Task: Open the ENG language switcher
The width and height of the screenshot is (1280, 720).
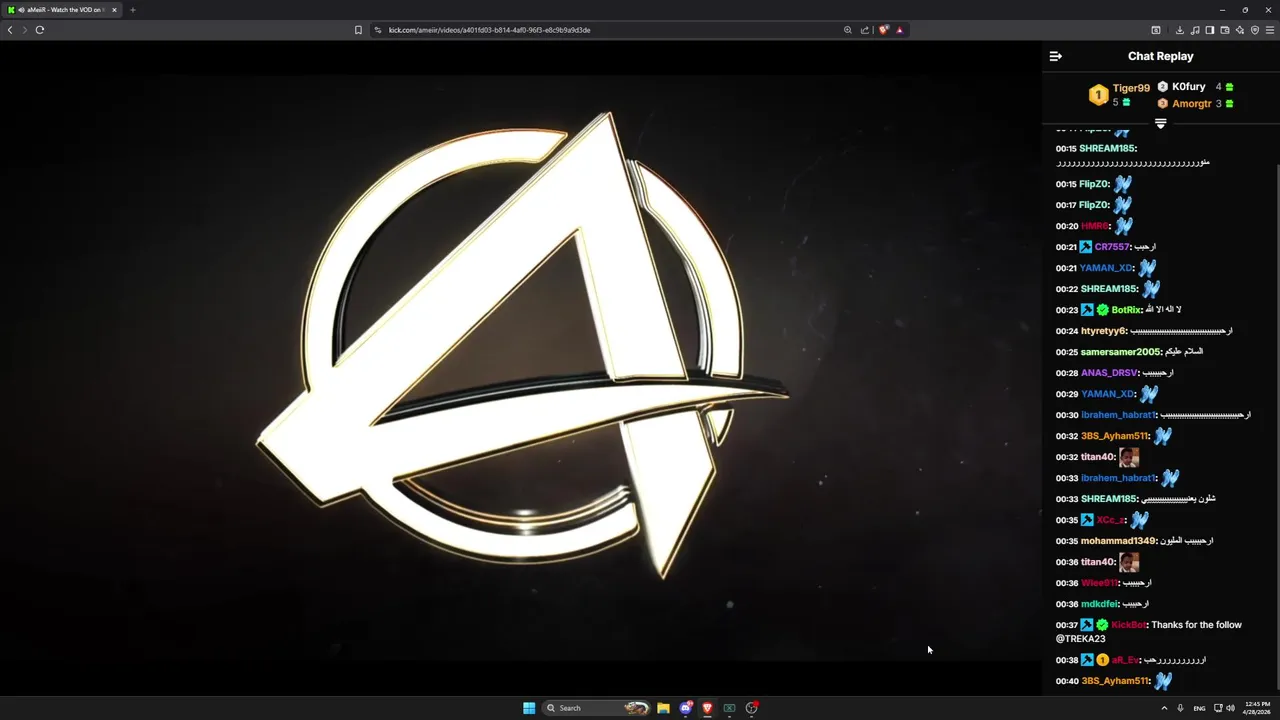Action: pos(1199,708)
